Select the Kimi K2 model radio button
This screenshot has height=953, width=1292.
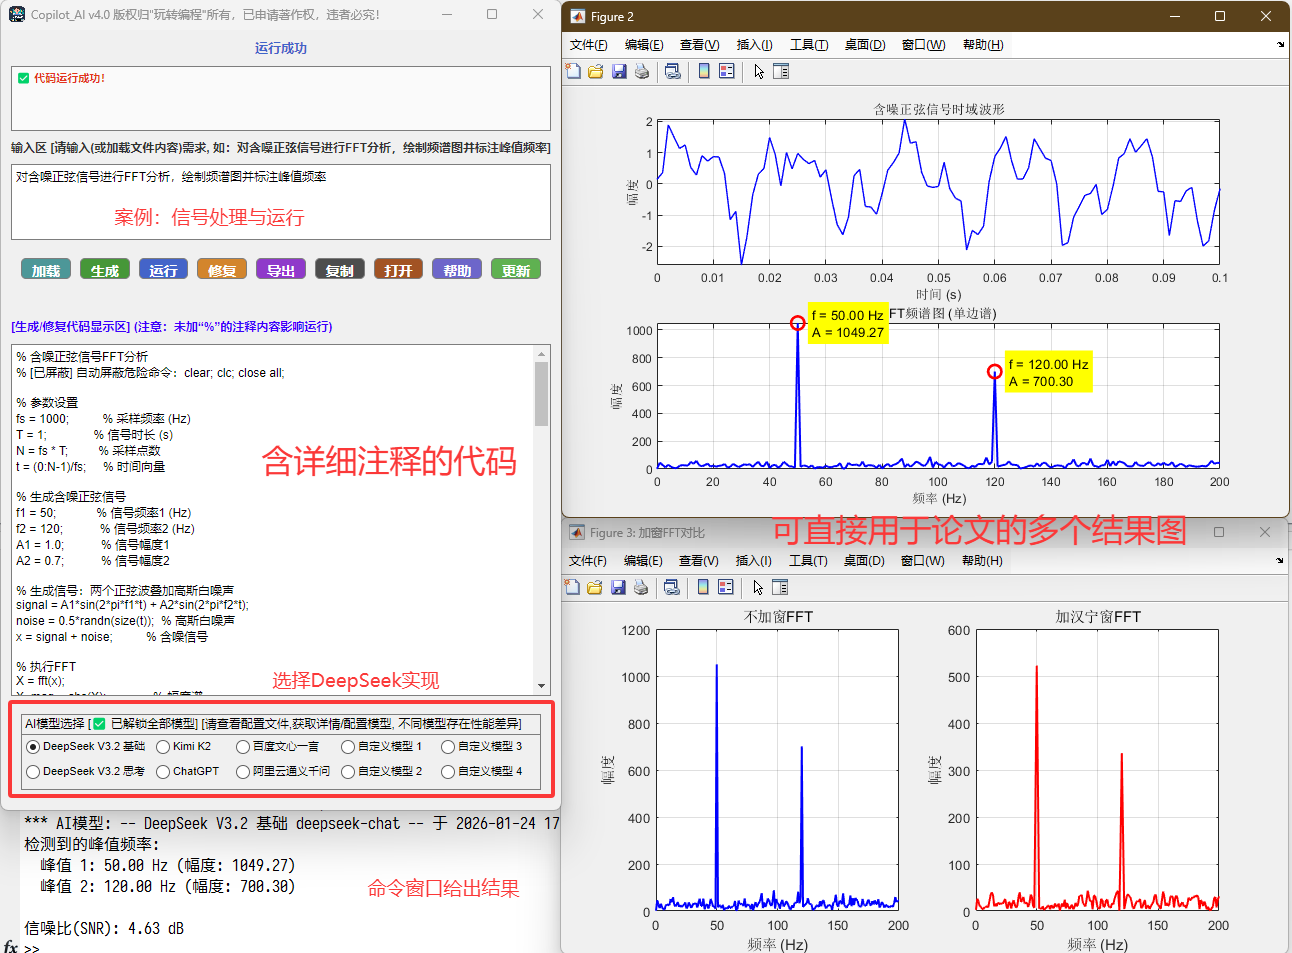pos(163,746)
